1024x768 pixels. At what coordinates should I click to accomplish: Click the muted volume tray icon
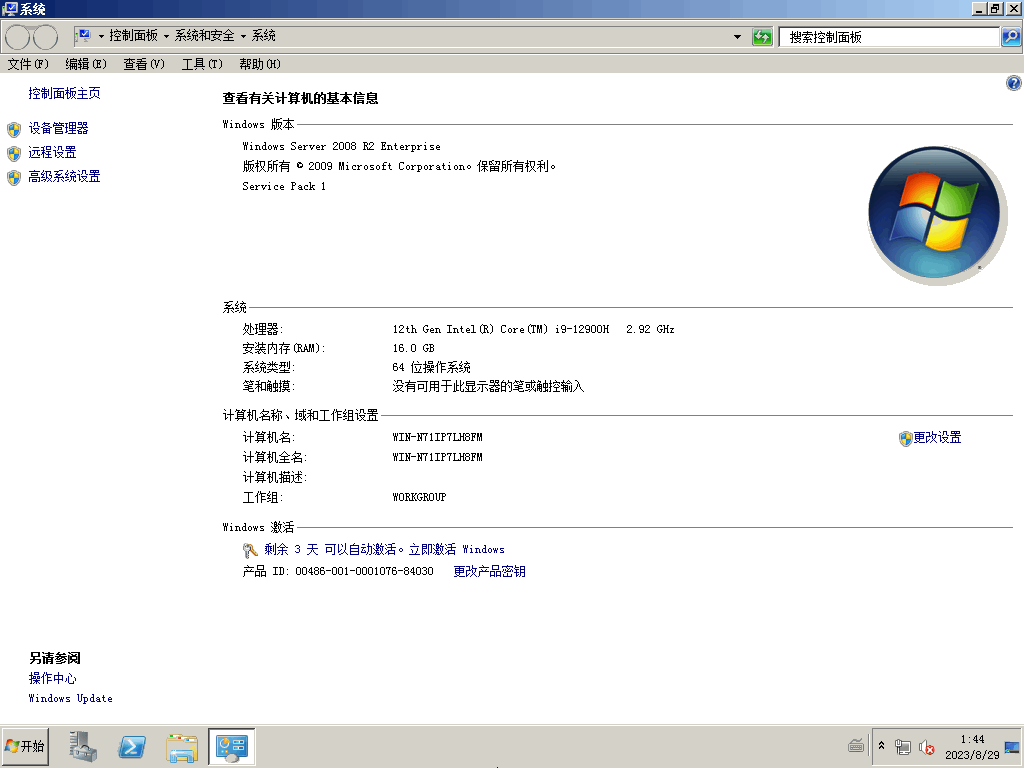926,747
